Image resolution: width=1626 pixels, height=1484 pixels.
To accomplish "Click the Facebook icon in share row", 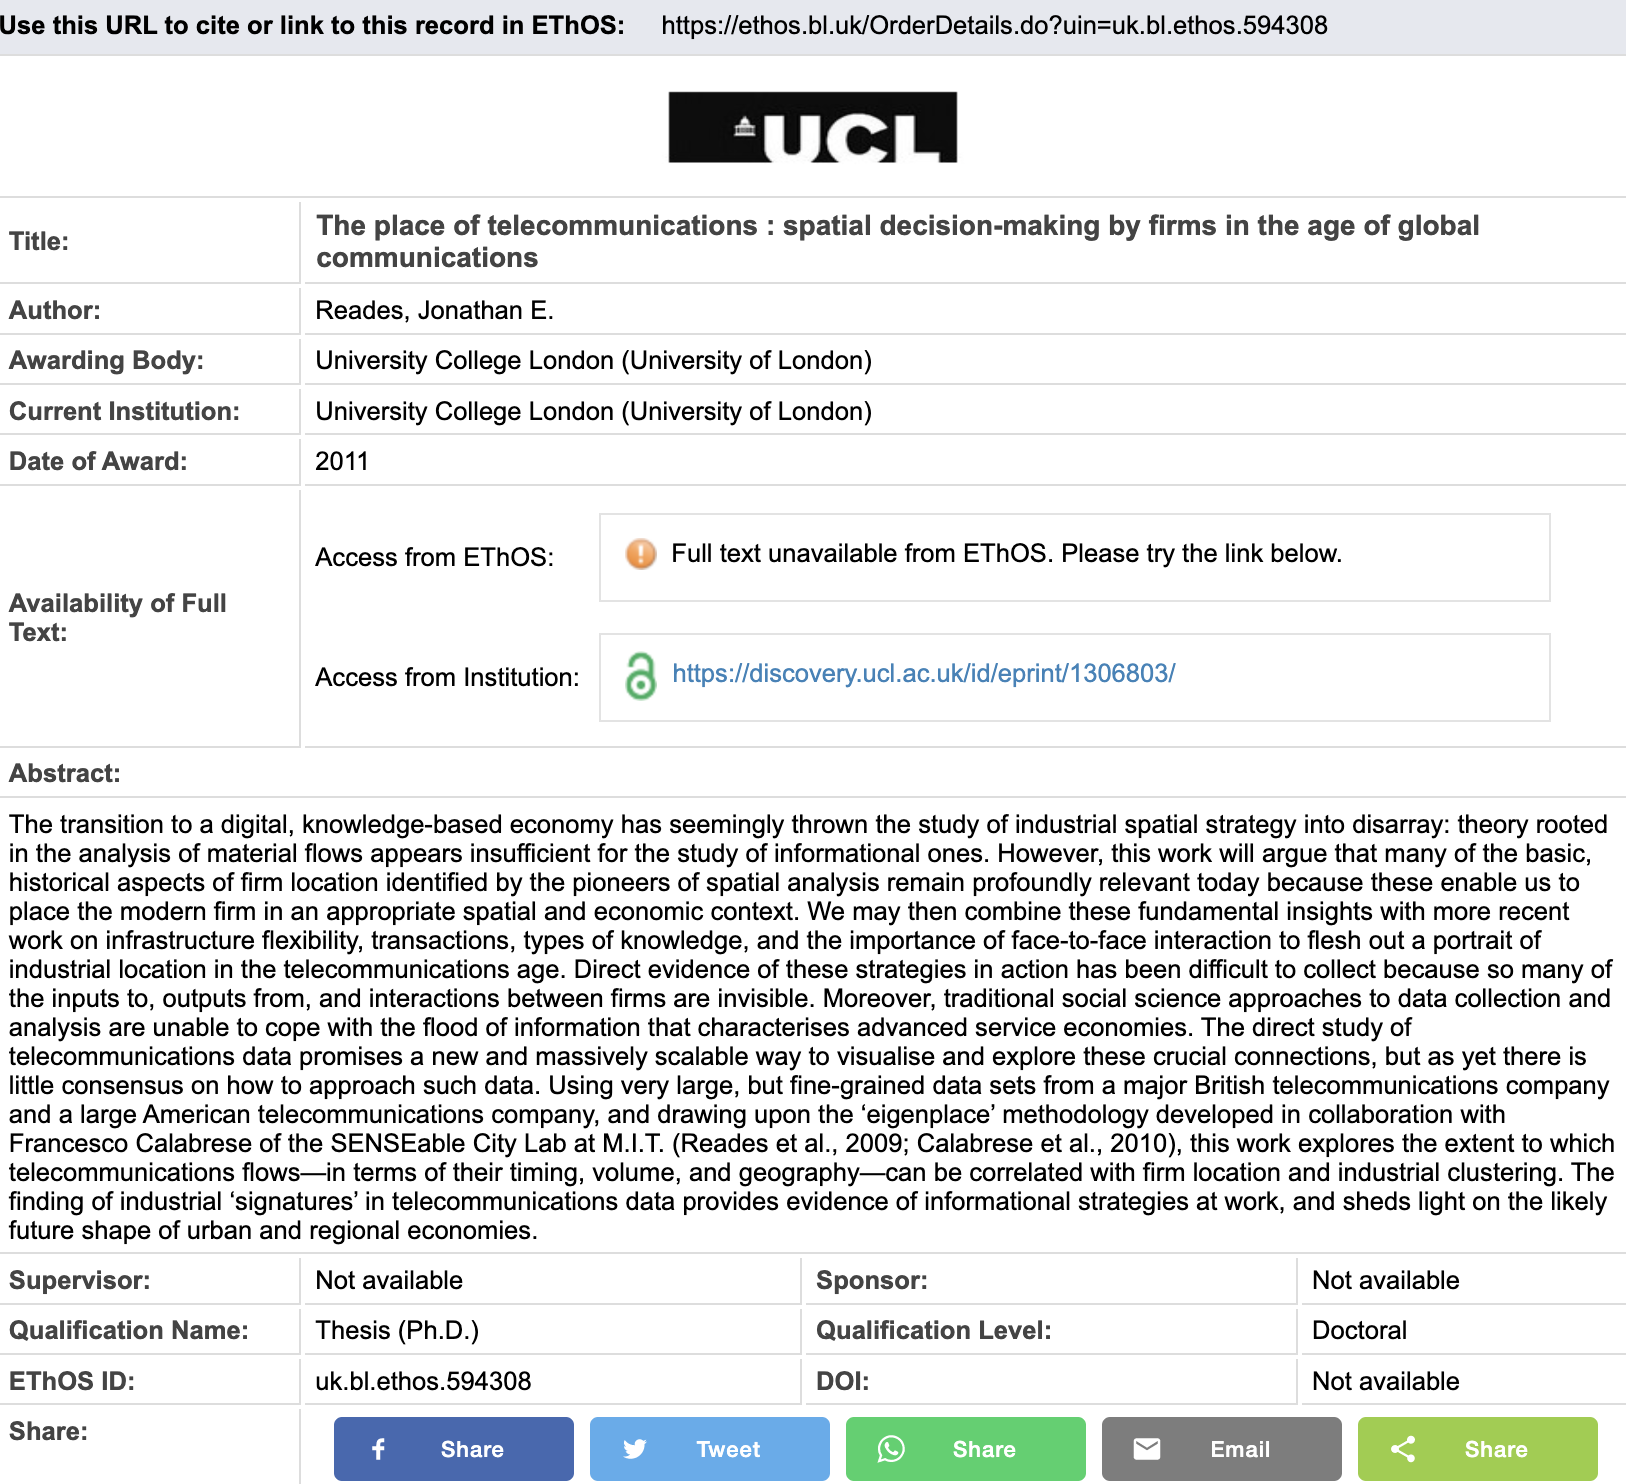I will (x=379, y=1449).
